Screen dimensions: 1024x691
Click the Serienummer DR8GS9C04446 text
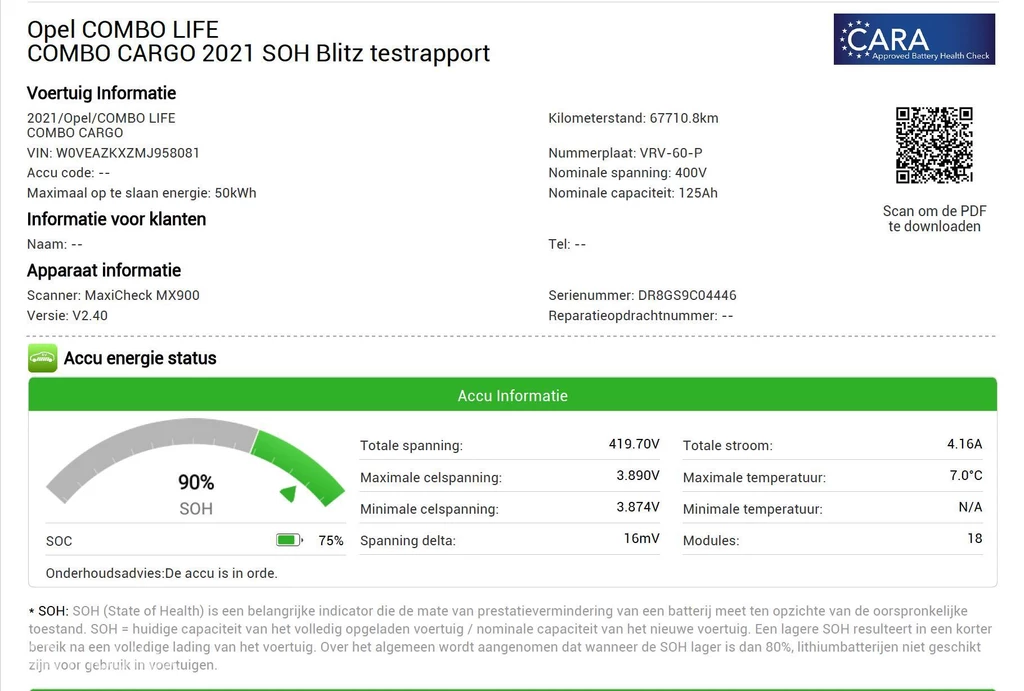coord(642,295)
